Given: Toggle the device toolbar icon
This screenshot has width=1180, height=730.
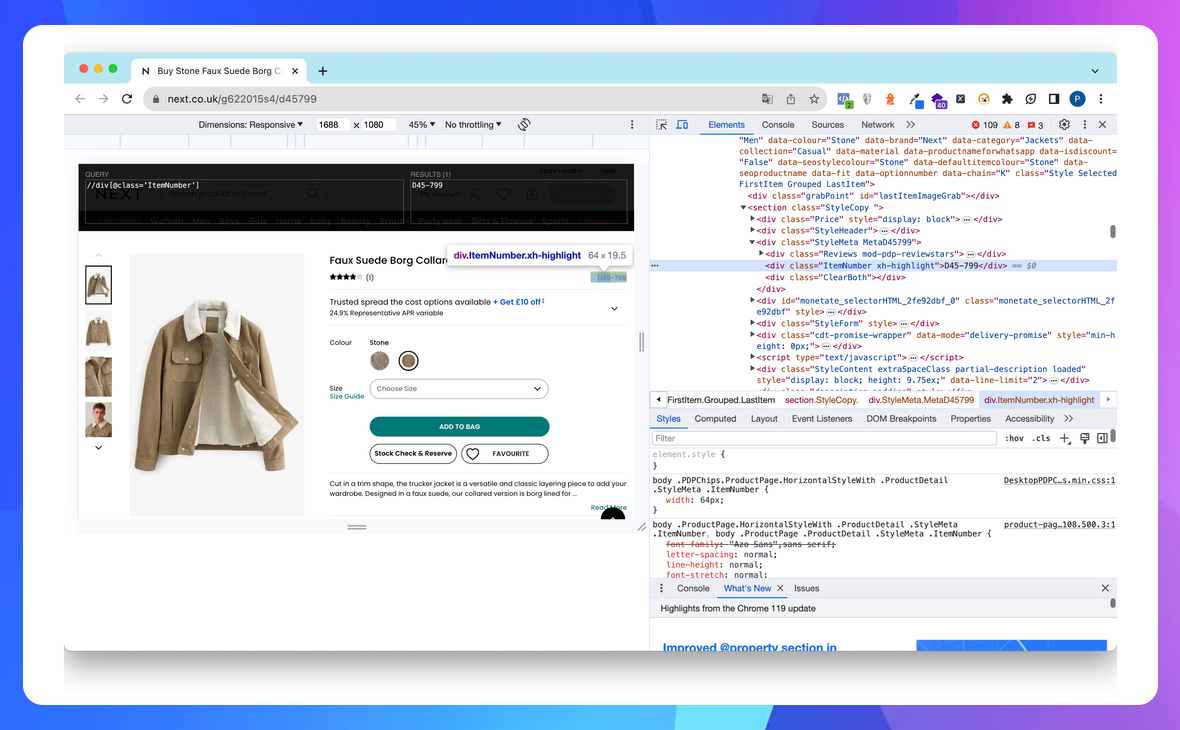Looking at the screenshot, I should (682, 125).
